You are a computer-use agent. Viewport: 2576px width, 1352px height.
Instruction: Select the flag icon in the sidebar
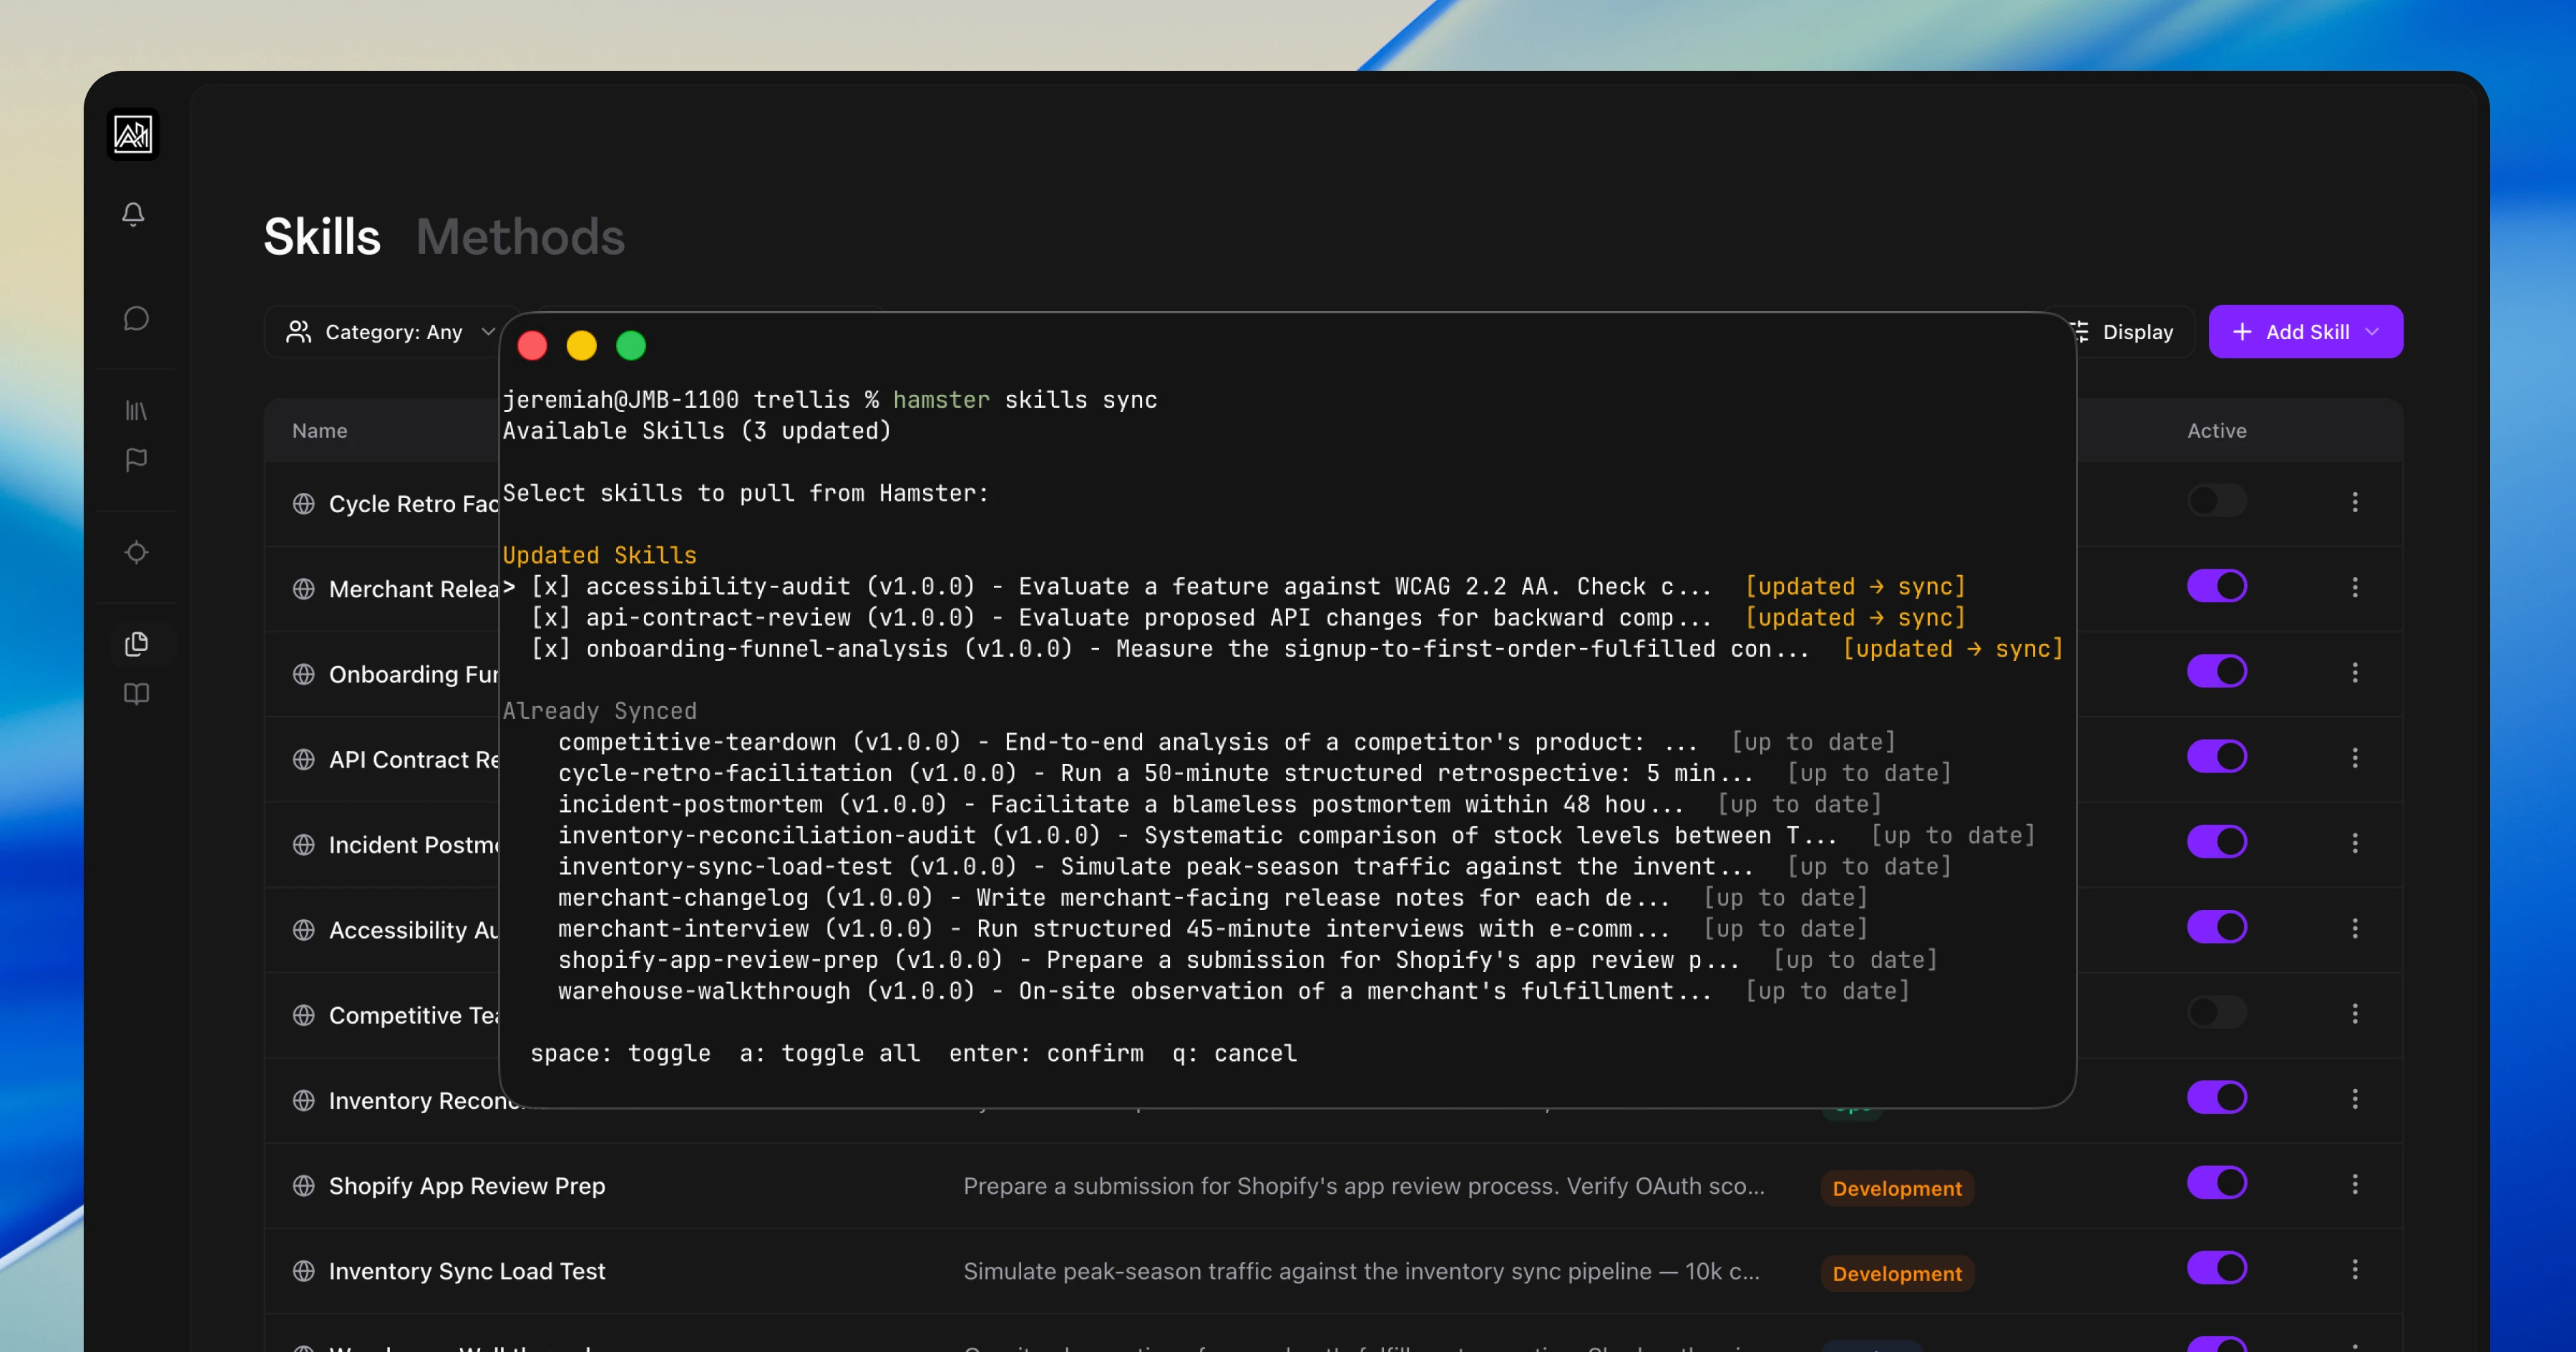point(135,460)
